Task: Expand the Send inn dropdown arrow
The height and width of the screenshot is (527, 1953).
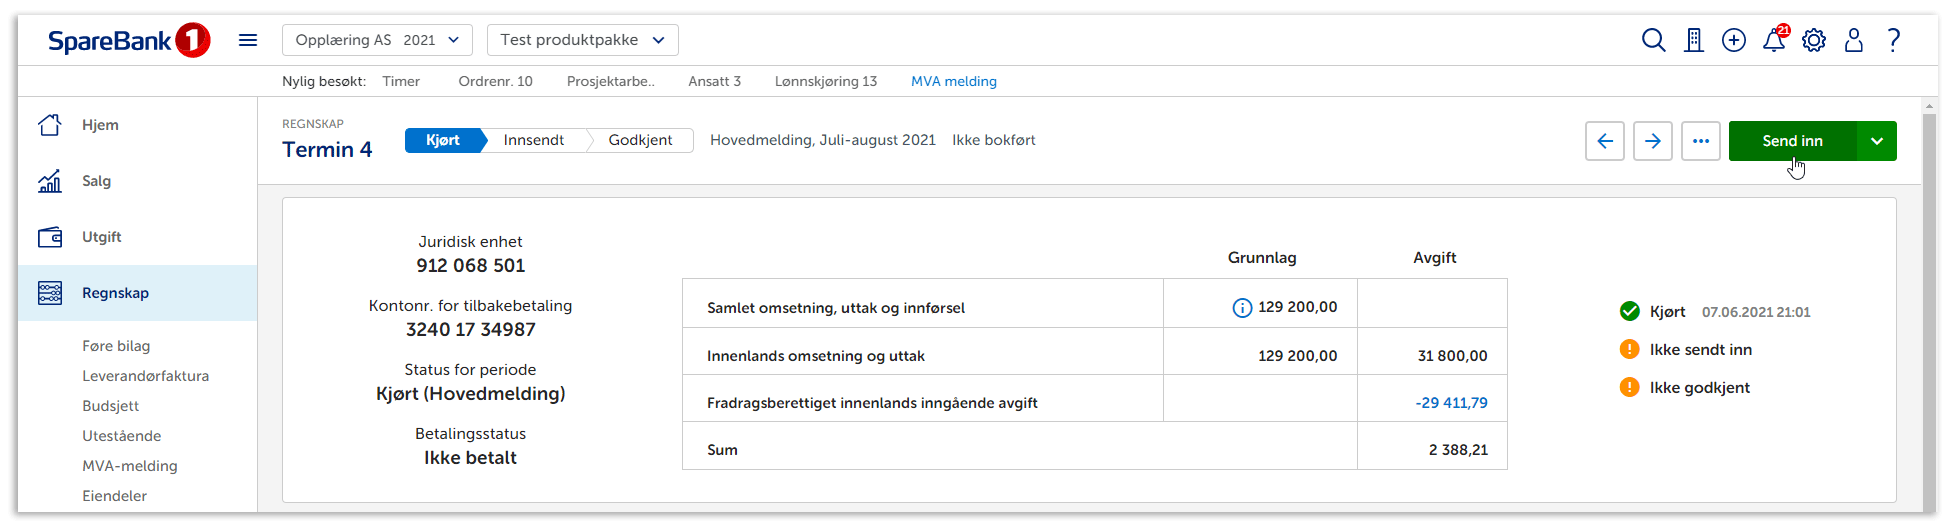Action: 1877,141
